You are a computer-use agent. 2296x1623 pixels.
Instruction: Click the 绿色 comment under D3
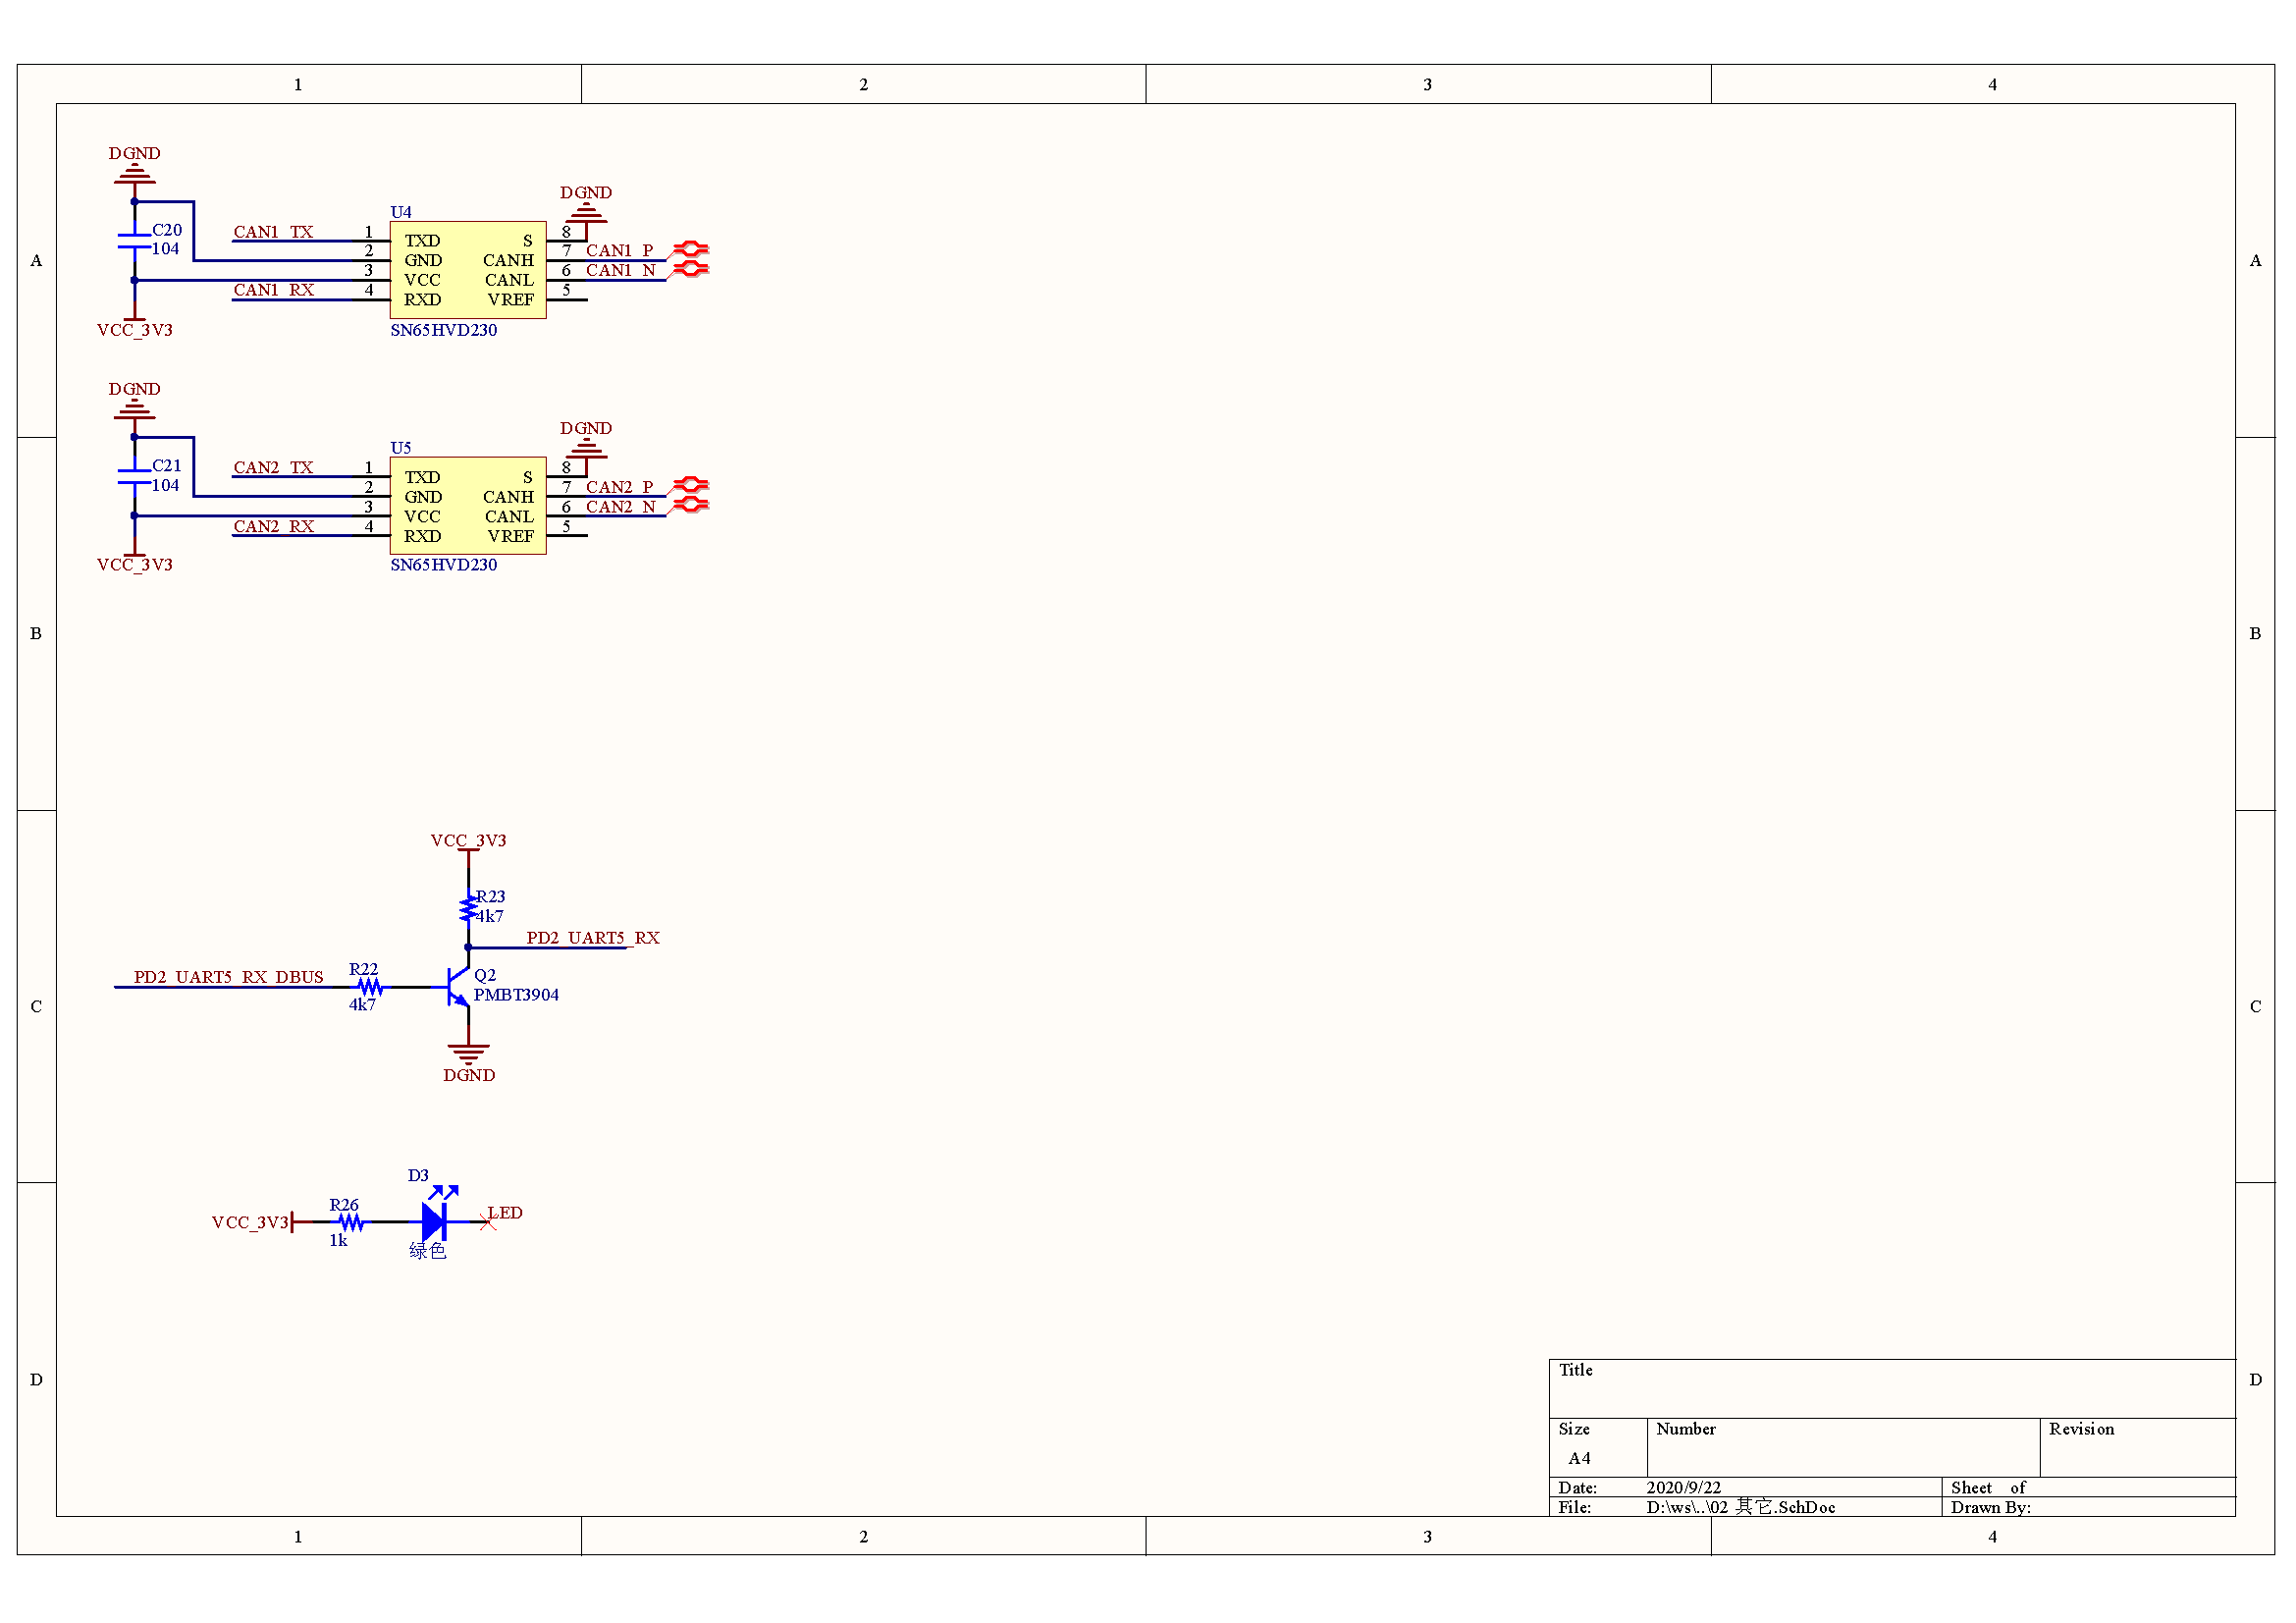tap(428, 1251)
